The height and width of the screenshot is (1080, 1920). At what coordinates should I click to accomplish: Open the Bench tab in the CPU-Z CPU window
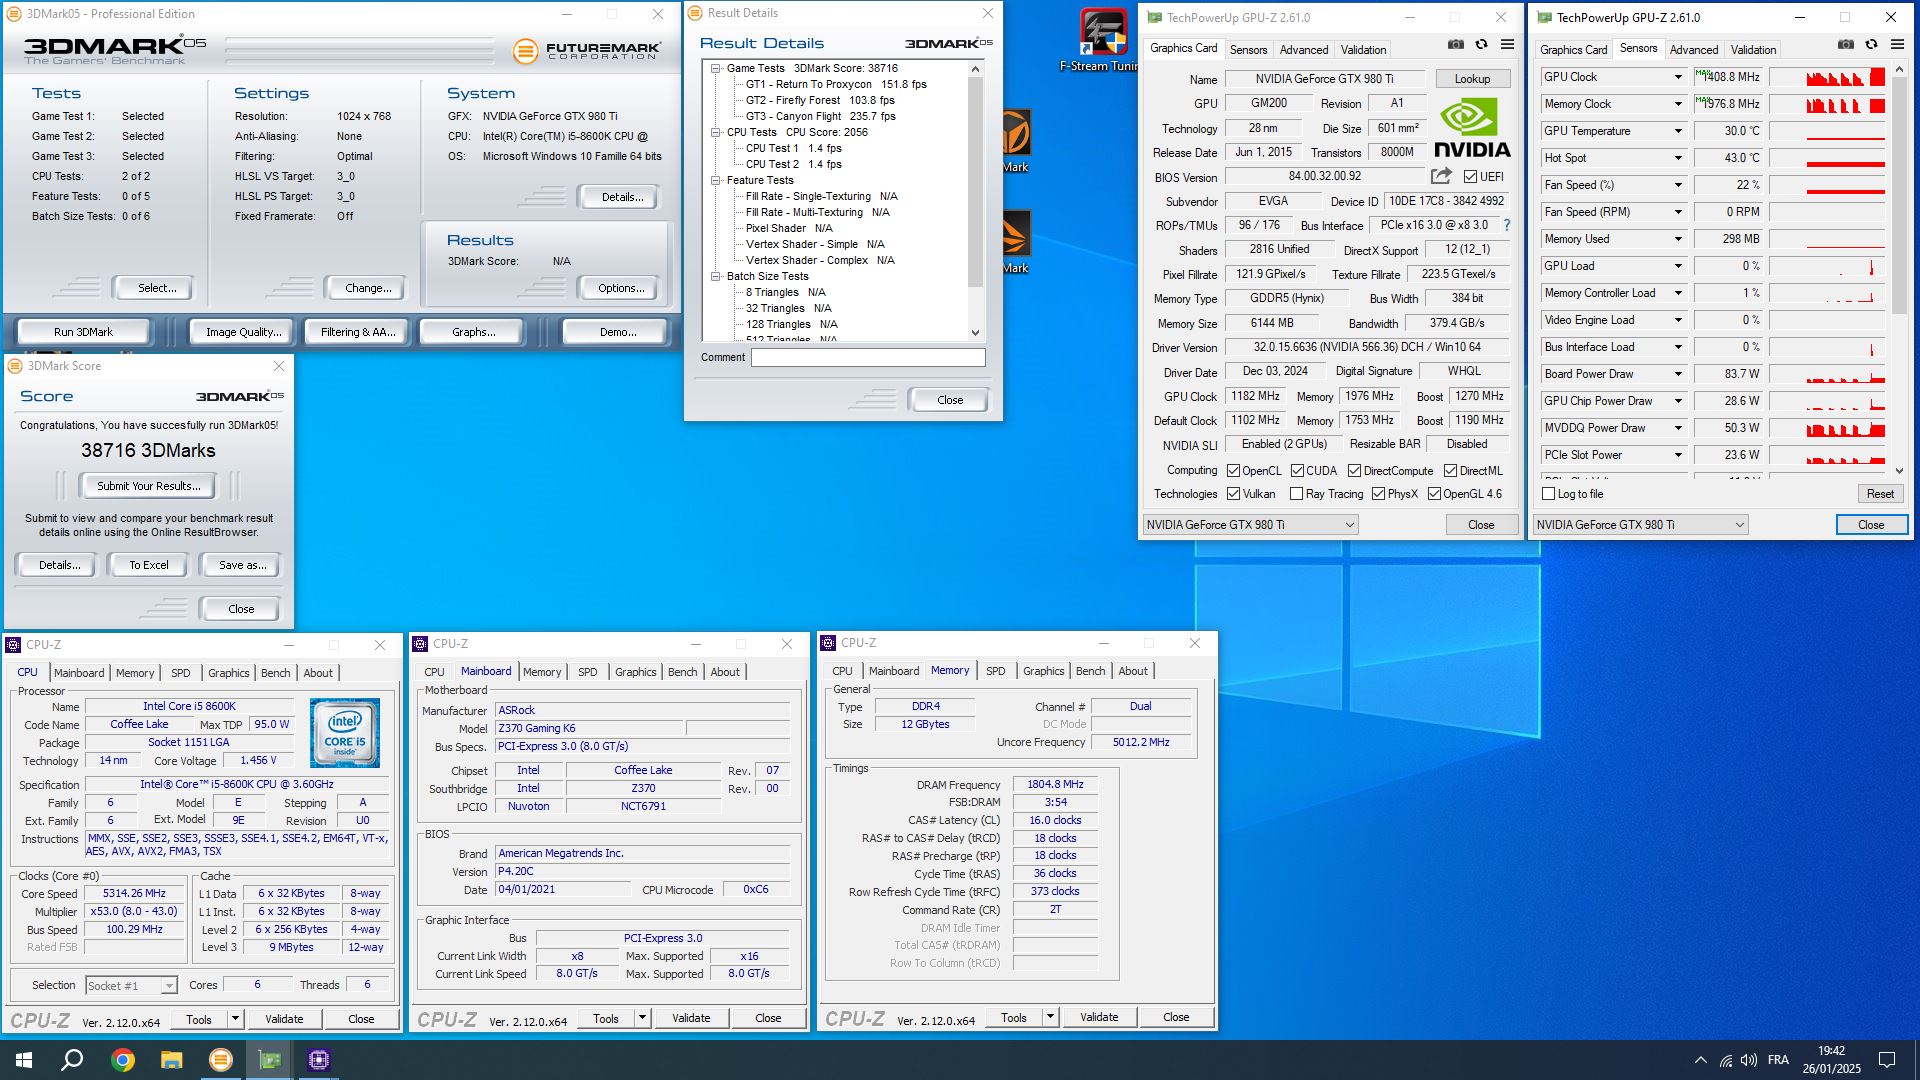pyautogui.click(x=275, y=673)
